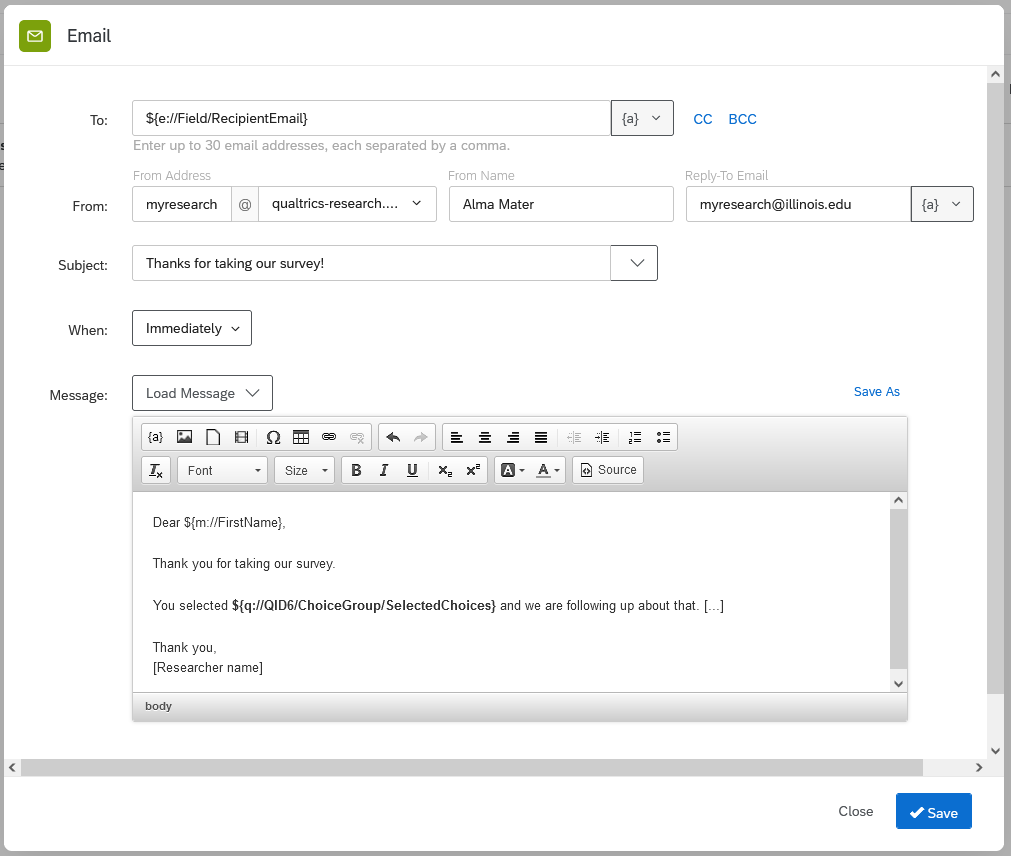The image size is (1011, 856).
Task: Expand the Subject dropdown arrow
Action: pyautogui.click(x=634, y=263)
